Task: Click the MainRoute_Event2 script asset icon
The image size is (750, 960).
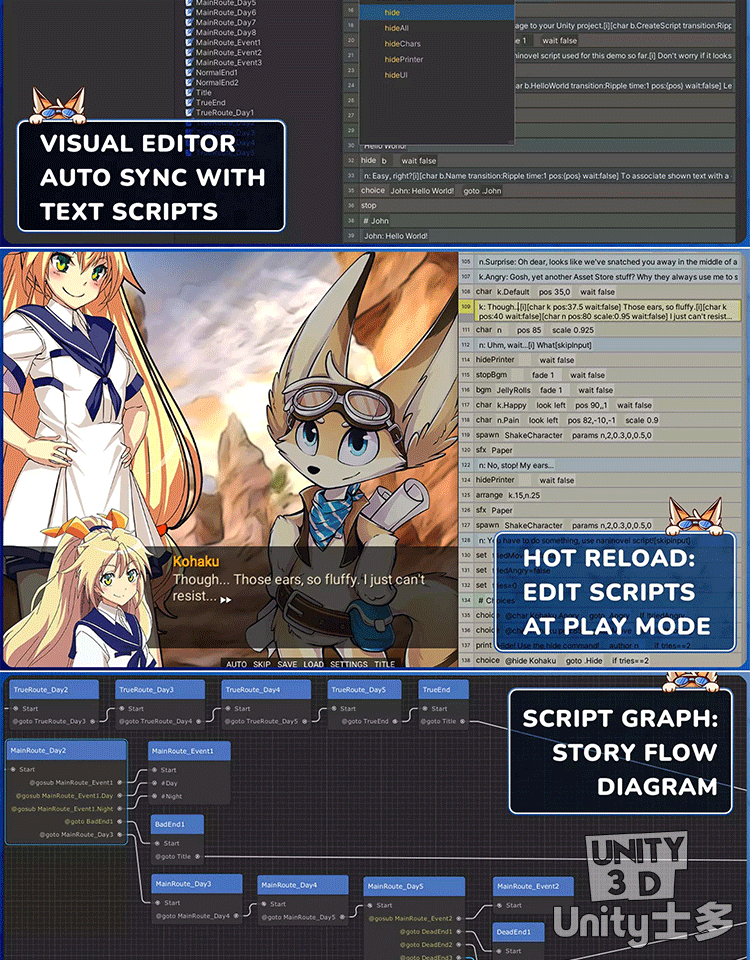Action: point(190,53)
